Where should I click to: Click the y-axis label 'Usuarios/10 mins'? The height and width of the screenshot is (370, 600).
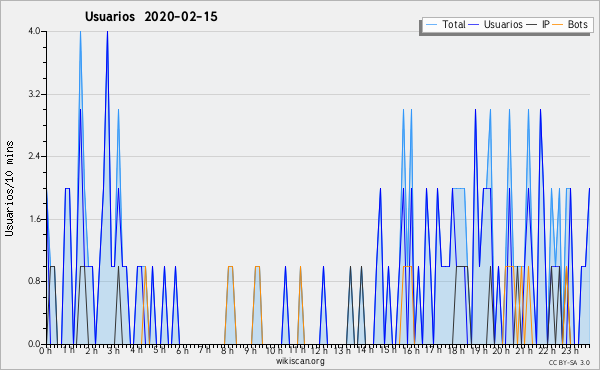[x=9, y=188]
